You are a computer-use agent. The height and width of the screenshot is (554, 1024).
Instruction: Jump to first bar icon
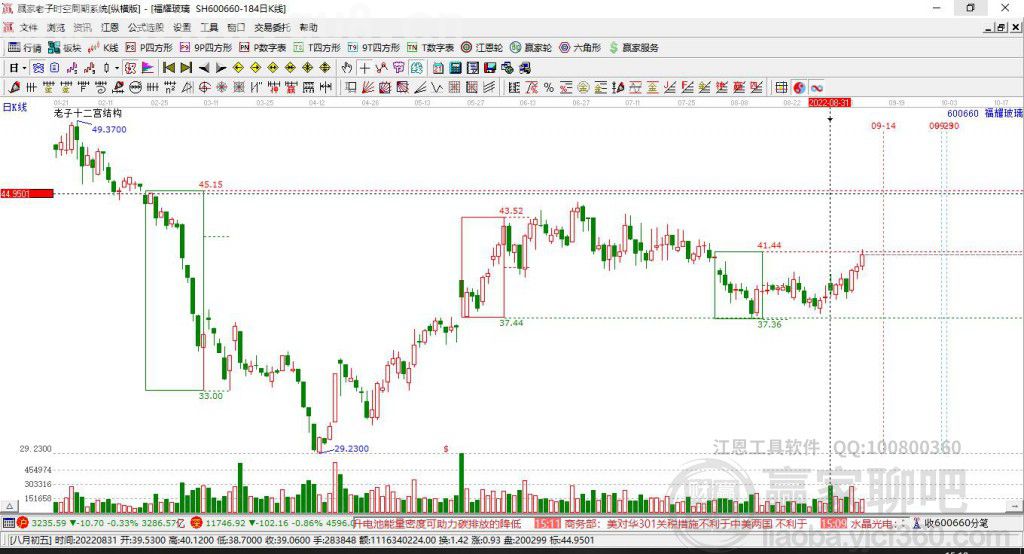(168, 68)
